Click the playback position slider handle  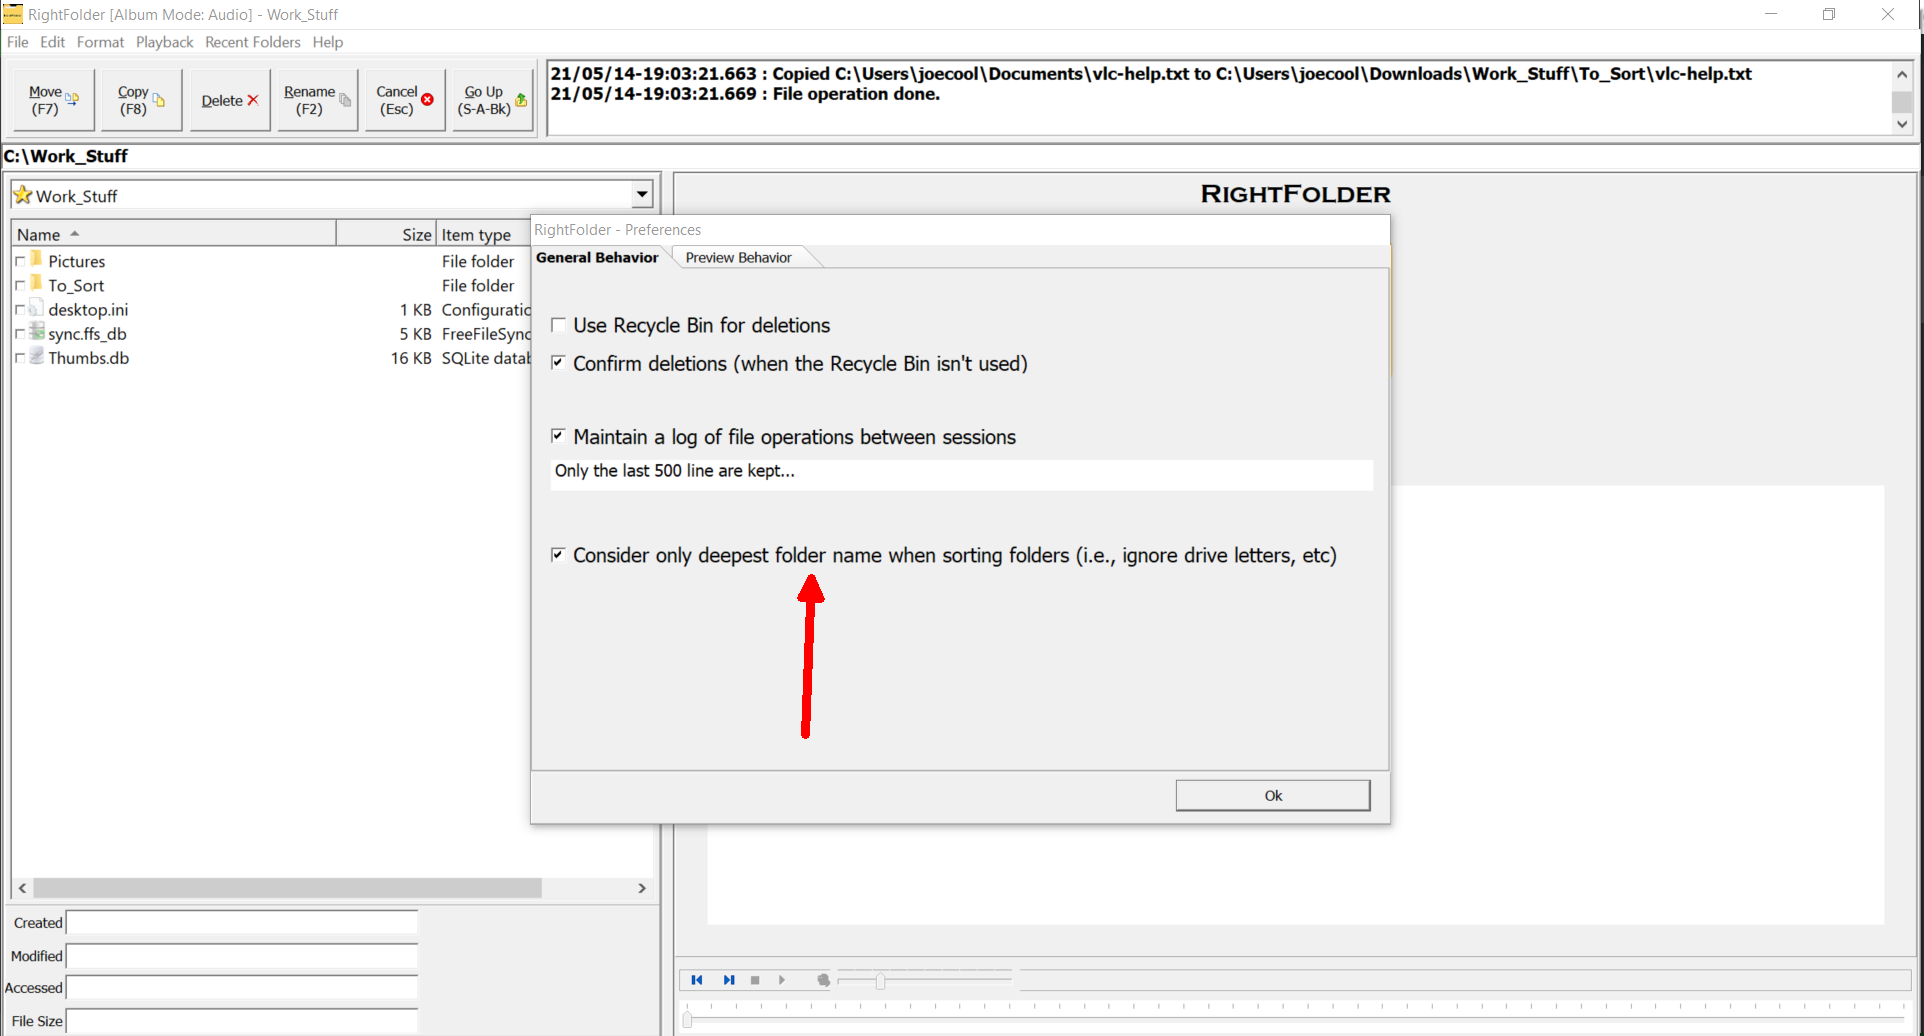point(688,1020)
